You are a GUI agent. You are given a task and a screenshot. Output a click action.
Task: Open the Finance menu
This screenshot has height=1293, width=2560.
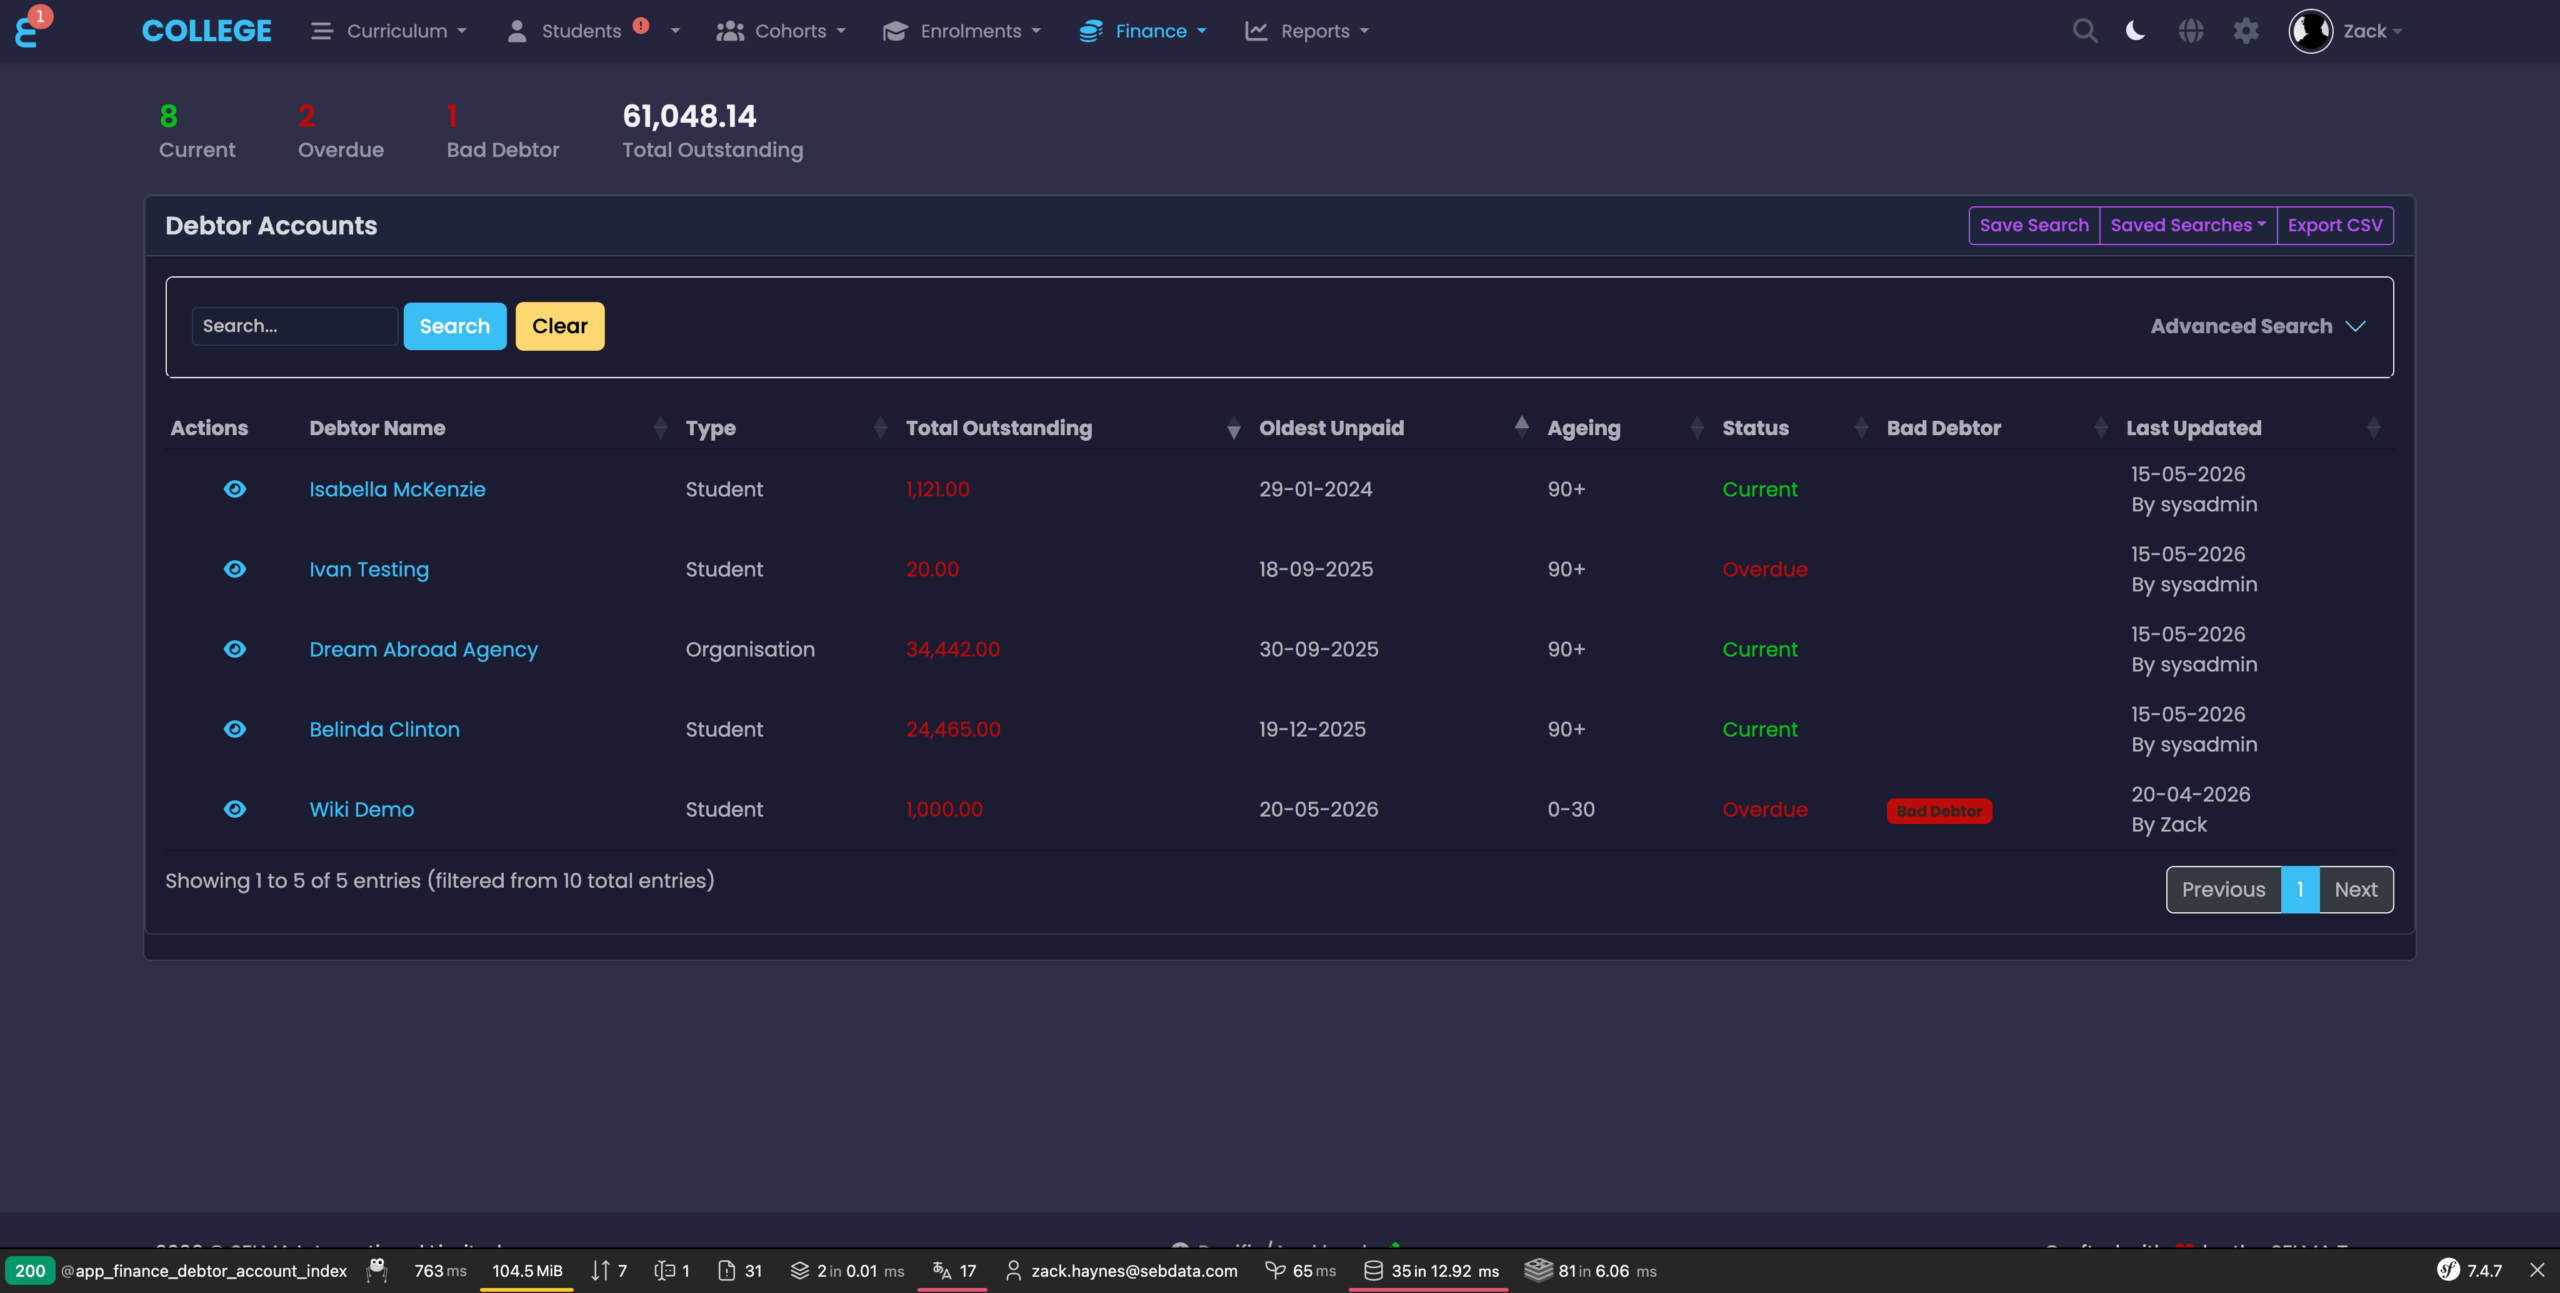coord(1143,31)
